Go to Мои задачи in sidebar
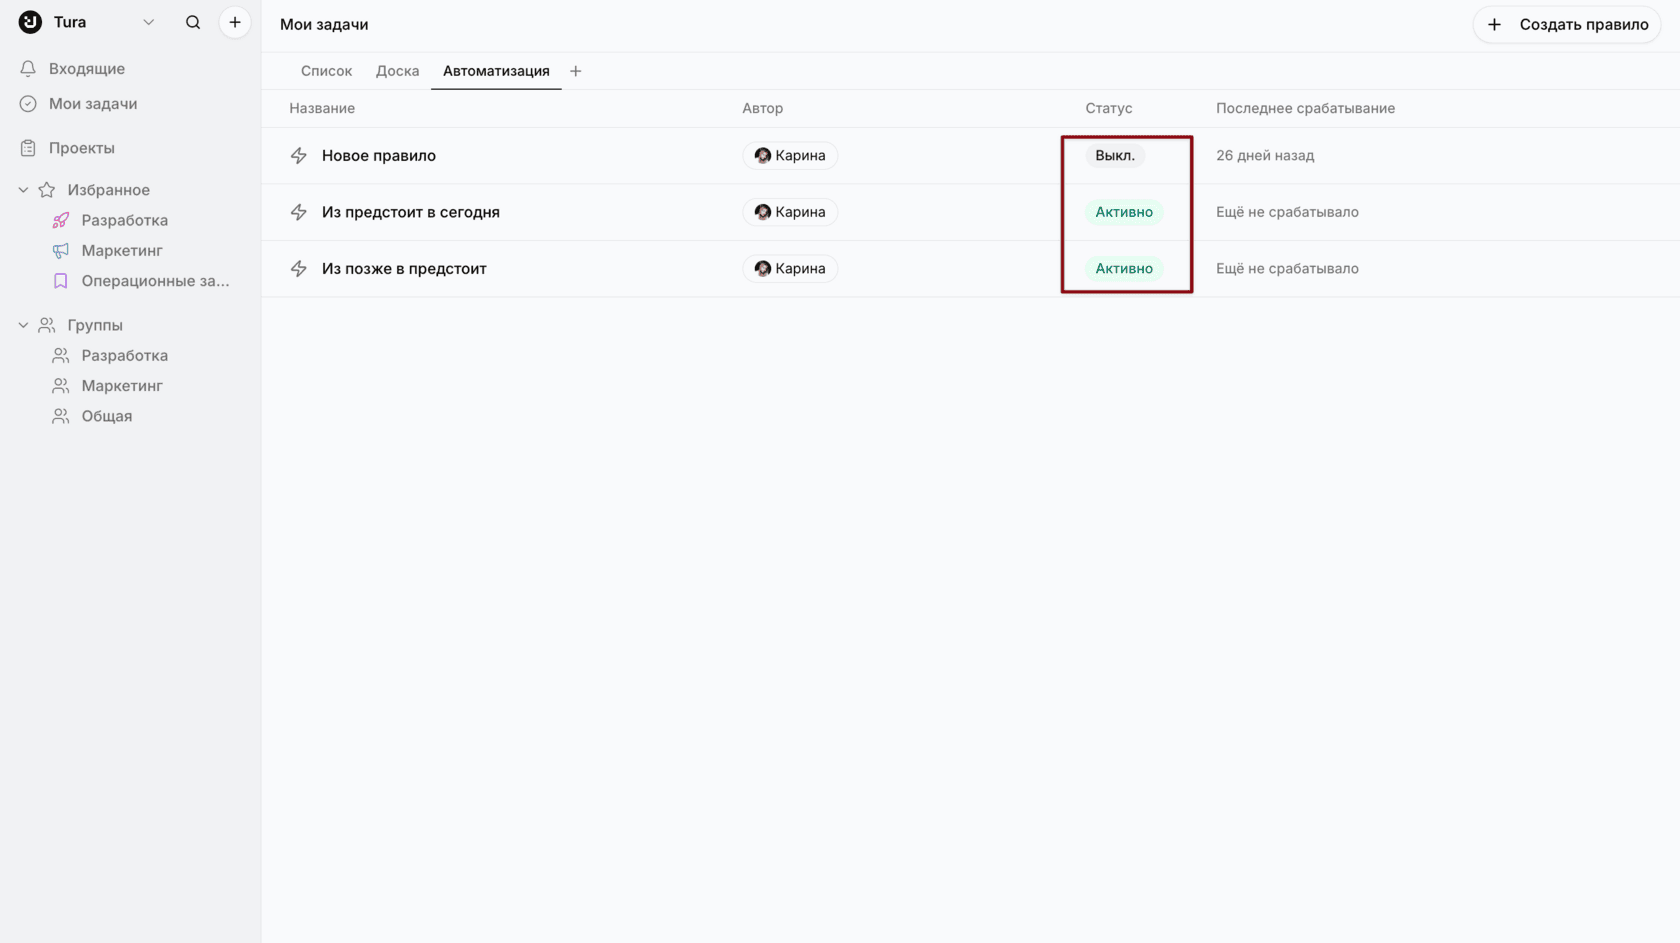 (x=93, y=104)
